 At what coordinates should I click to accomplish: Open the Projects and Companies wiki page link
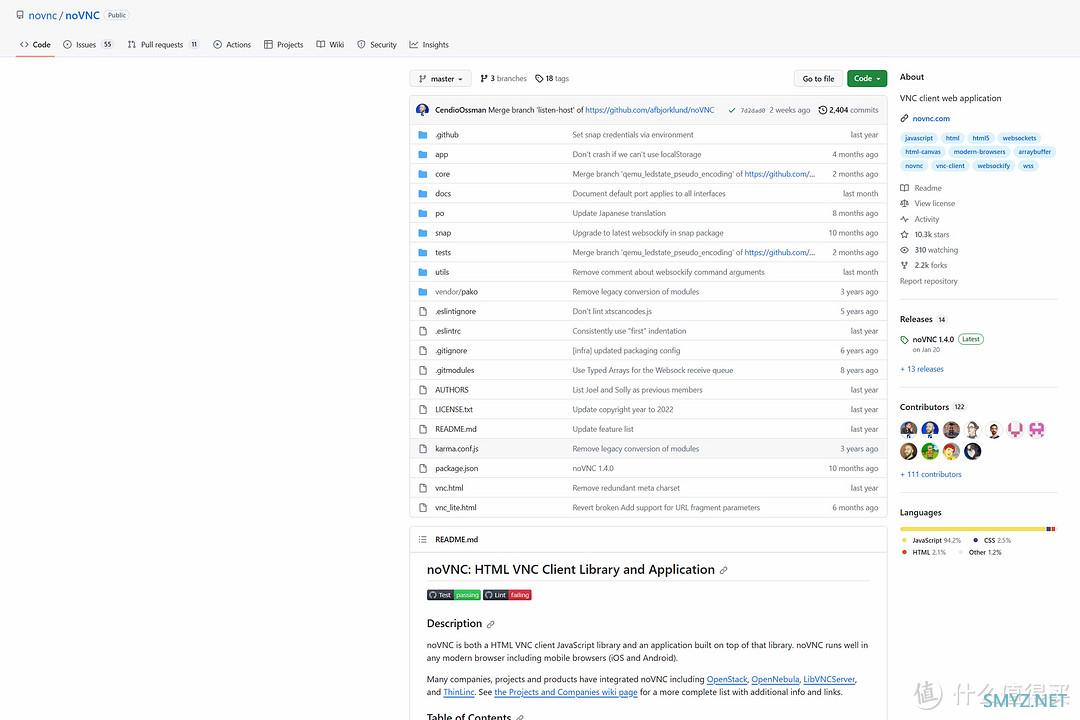(x=566, y=692)
